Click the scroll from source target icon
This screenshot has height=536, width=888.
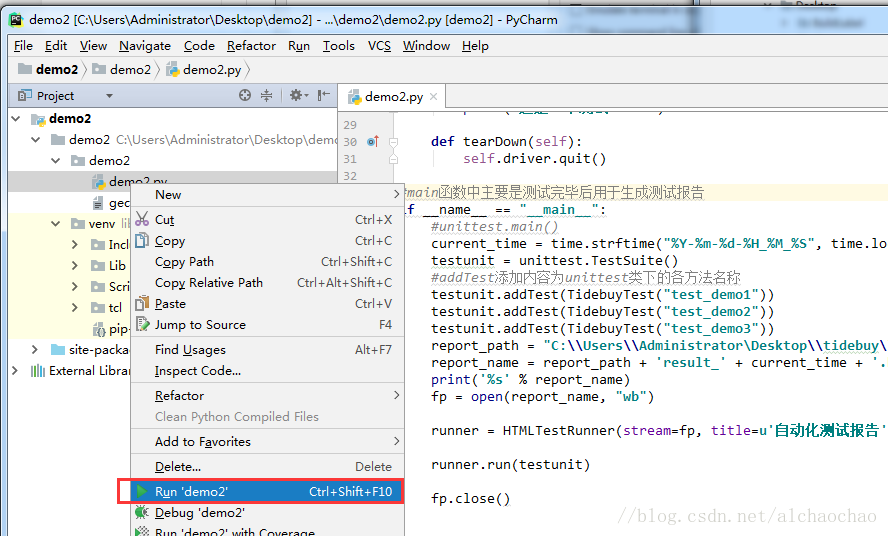pos(245,95)
